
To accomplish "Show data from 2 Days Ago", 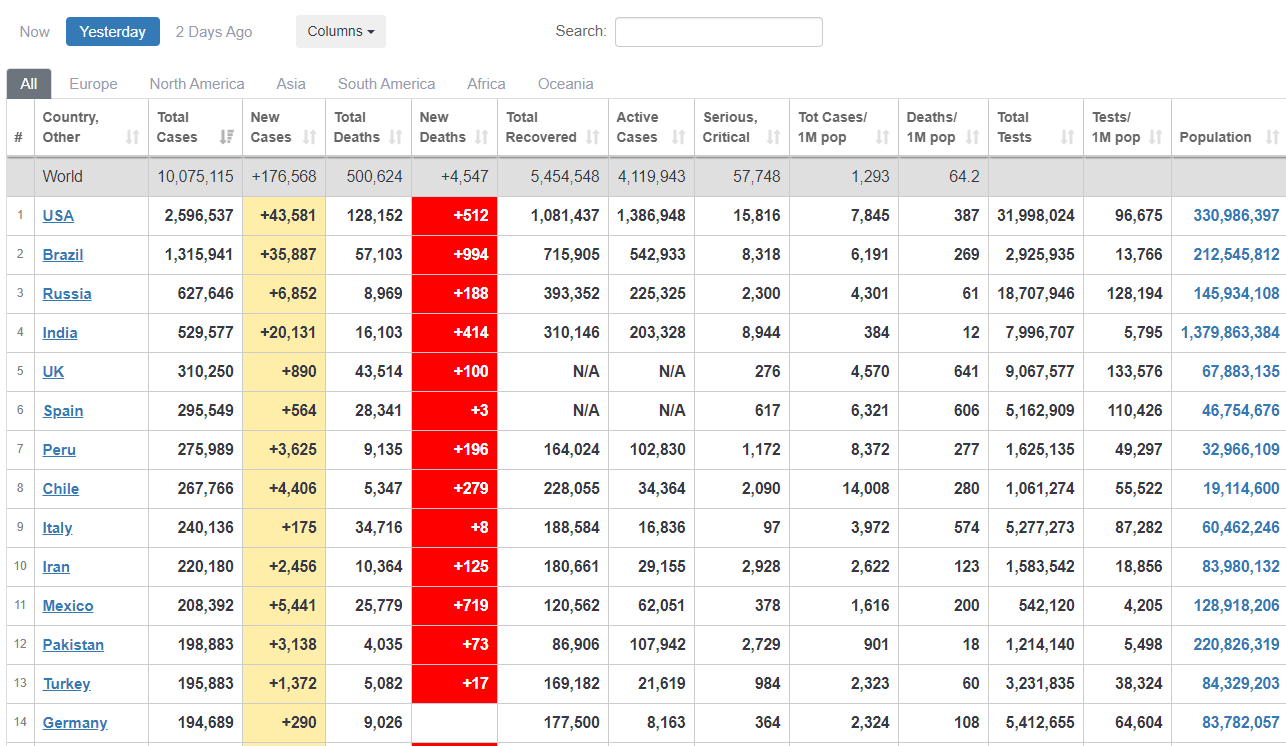I will click(x=214, y=32).
